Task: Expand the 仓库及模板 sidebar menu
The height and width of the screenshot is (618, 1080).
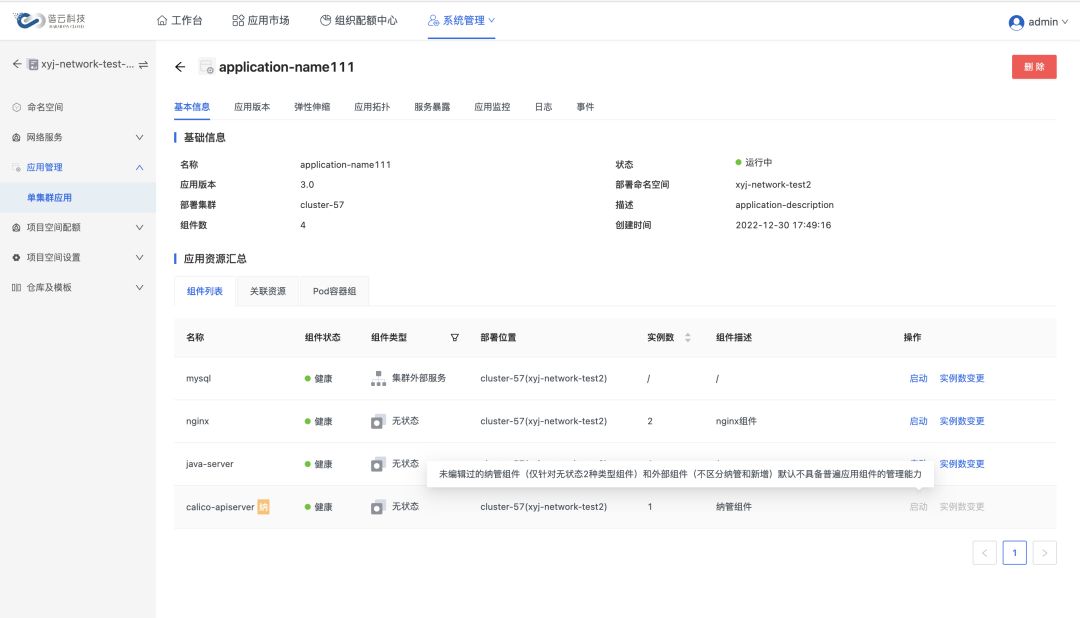Action: pos(78,287)
